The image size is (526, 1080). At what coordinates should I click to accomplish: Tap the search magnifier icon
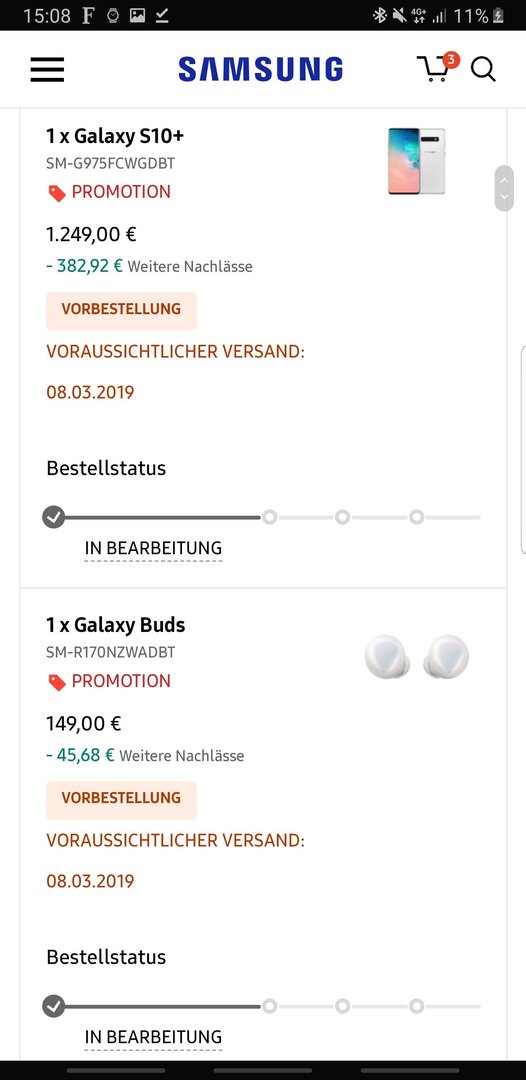point(483,70)
